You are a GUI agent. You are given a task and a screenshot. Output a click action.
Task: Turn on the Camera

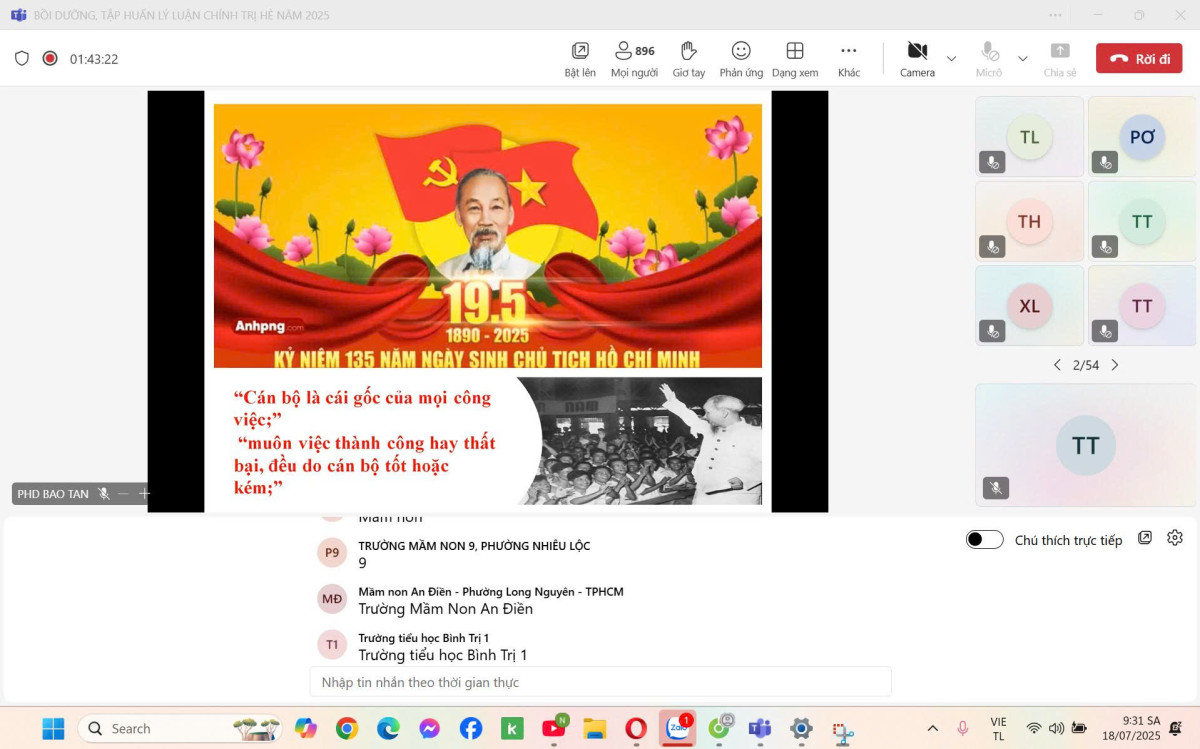pyautogui.click(x=917, y=58)
